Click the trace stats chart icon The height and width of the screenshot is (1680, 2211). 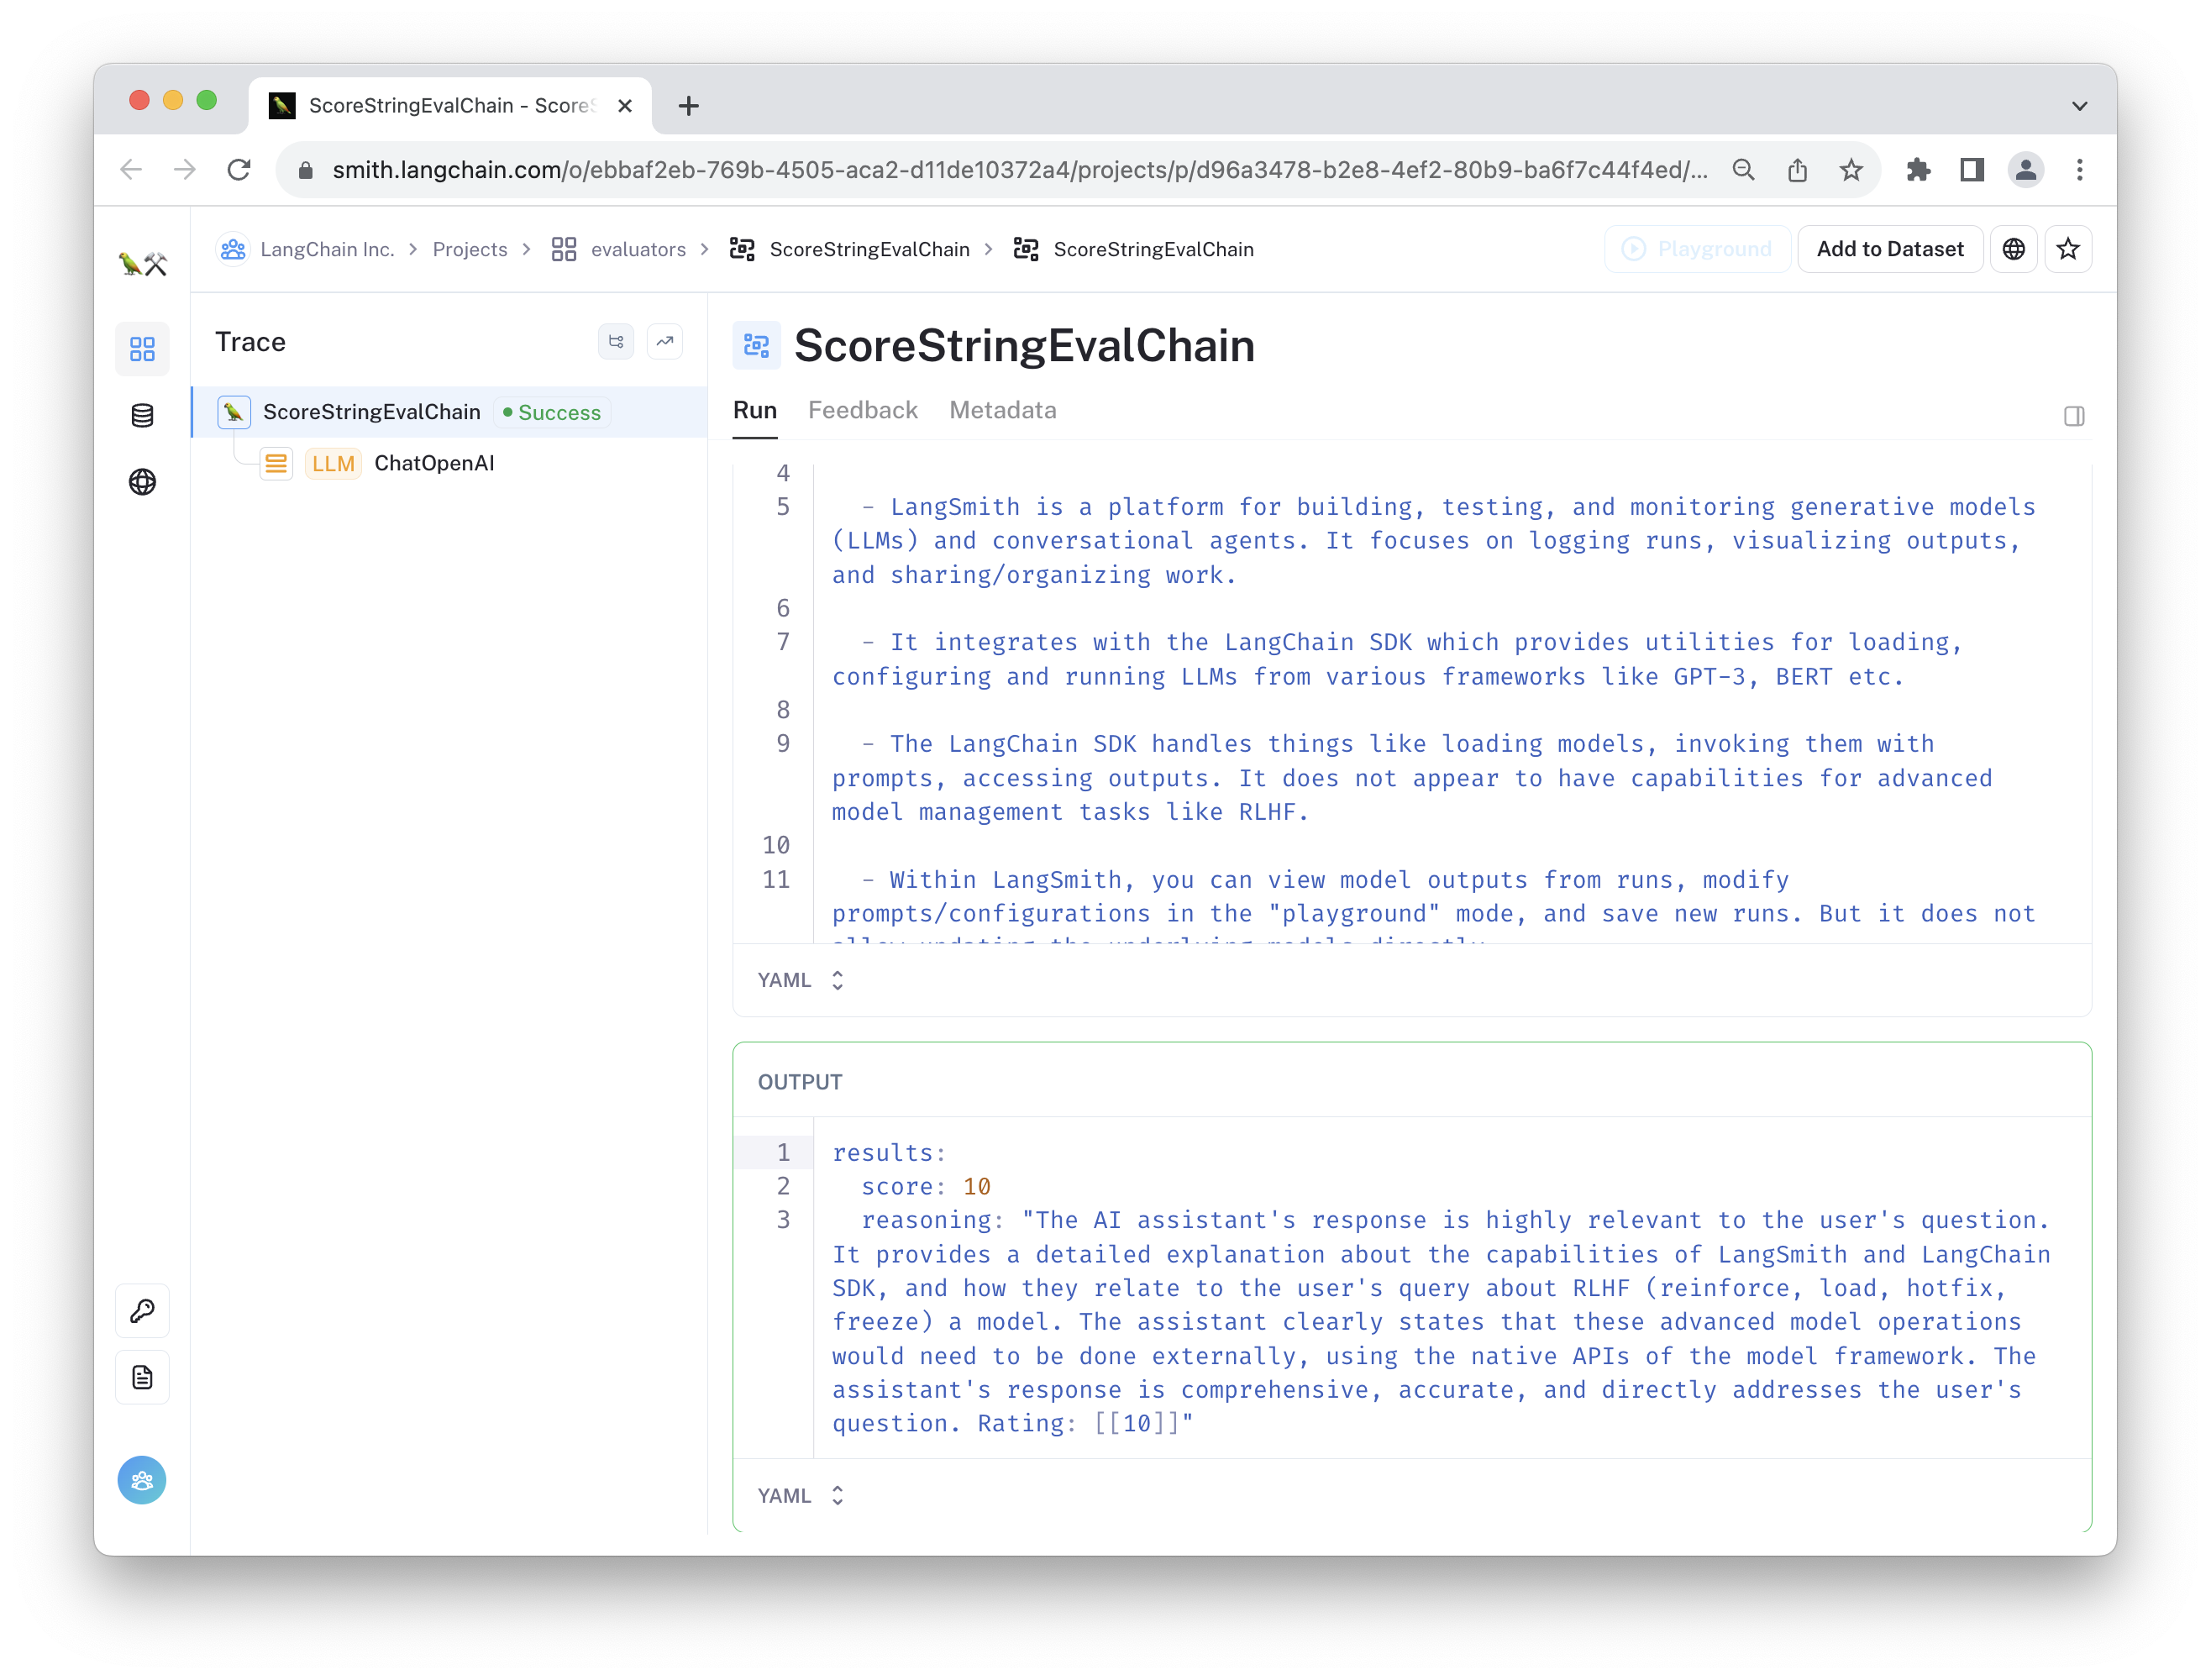[x=664, y=342]
